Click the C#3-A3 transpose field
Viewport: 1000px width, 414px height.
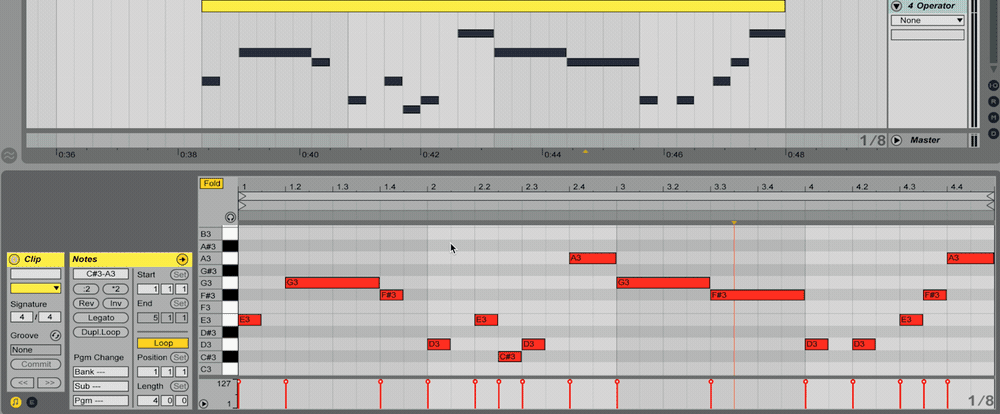101,274
